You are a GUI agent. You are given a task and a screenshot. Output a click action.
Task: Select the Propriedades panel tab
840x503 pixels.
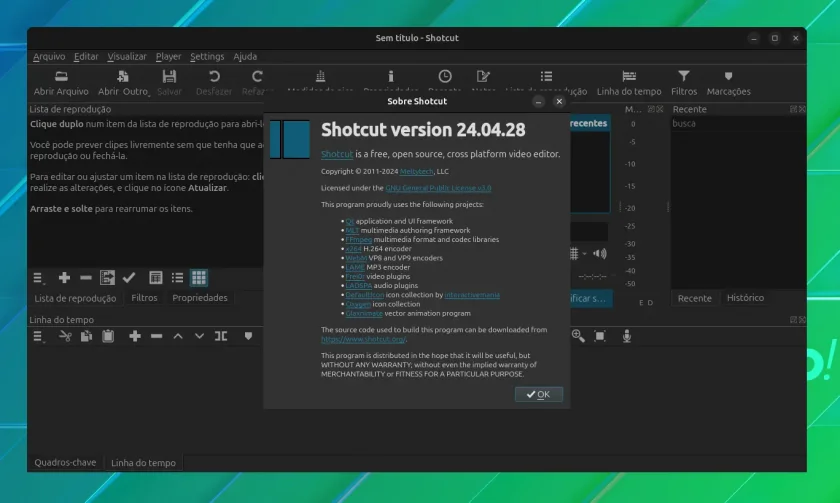(x=200, y=298)
